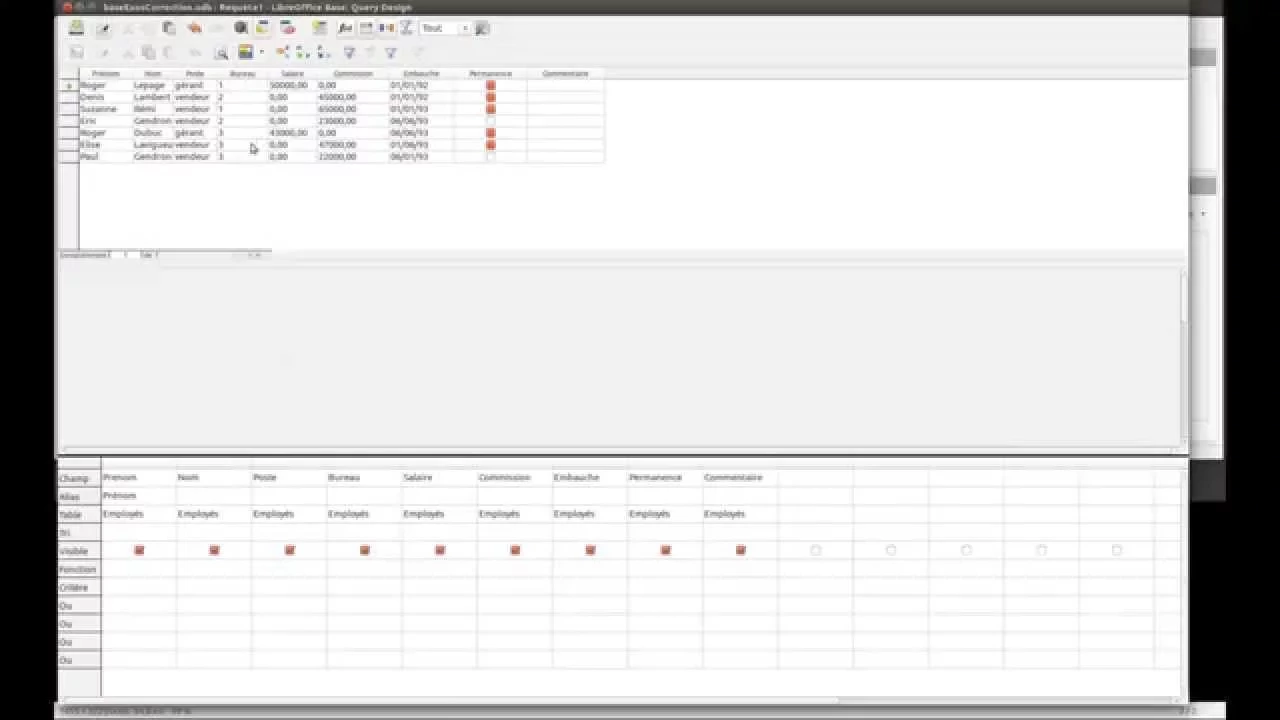Save the query with the toolbar Save icon
Image resolution: width=1280 pixels, height=720 pixels.
75,28
